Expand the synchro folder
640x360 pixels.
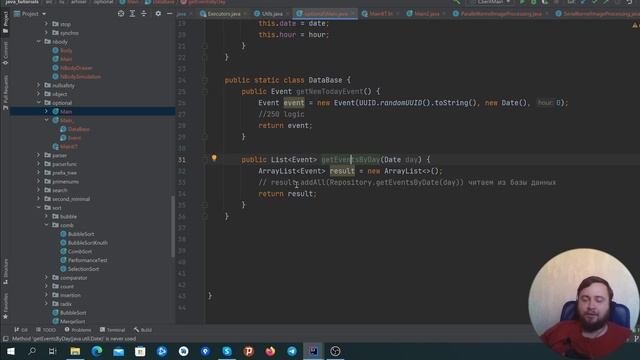click(x=46, y=33)
